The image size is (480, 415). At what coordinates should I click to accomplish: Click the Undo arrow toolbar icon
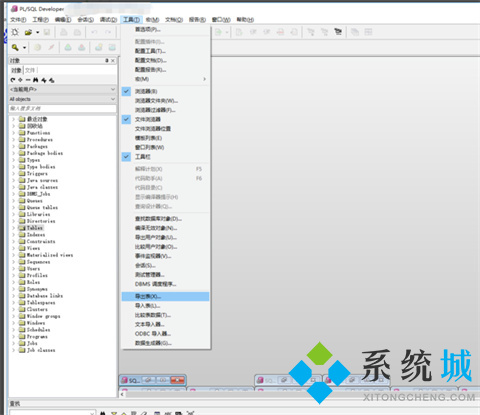point(94,32)
